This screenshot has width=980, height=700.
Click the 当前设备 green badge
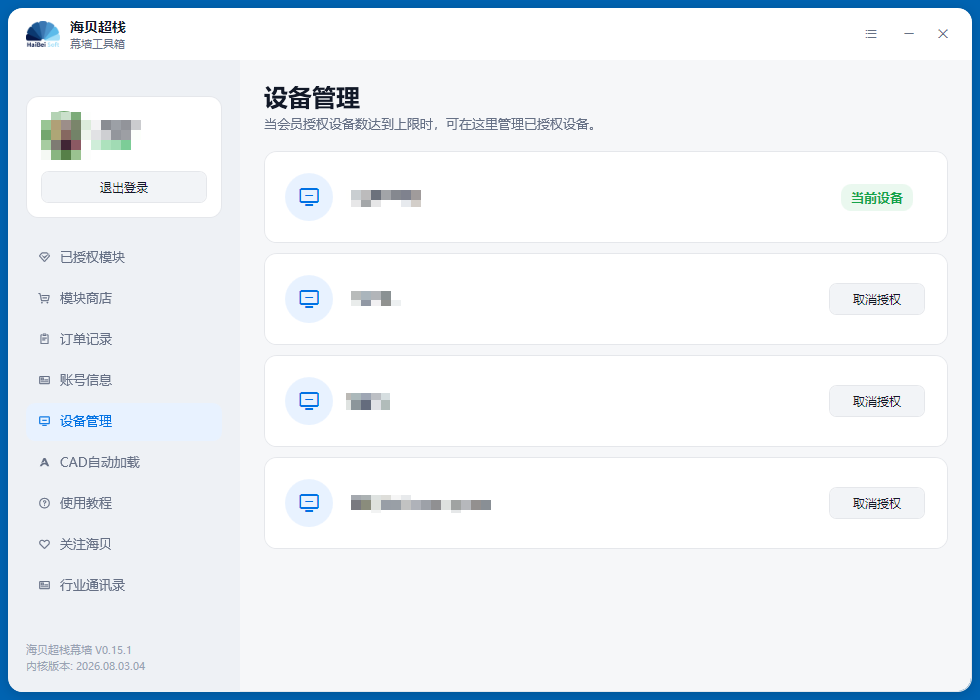coord(877,198)
